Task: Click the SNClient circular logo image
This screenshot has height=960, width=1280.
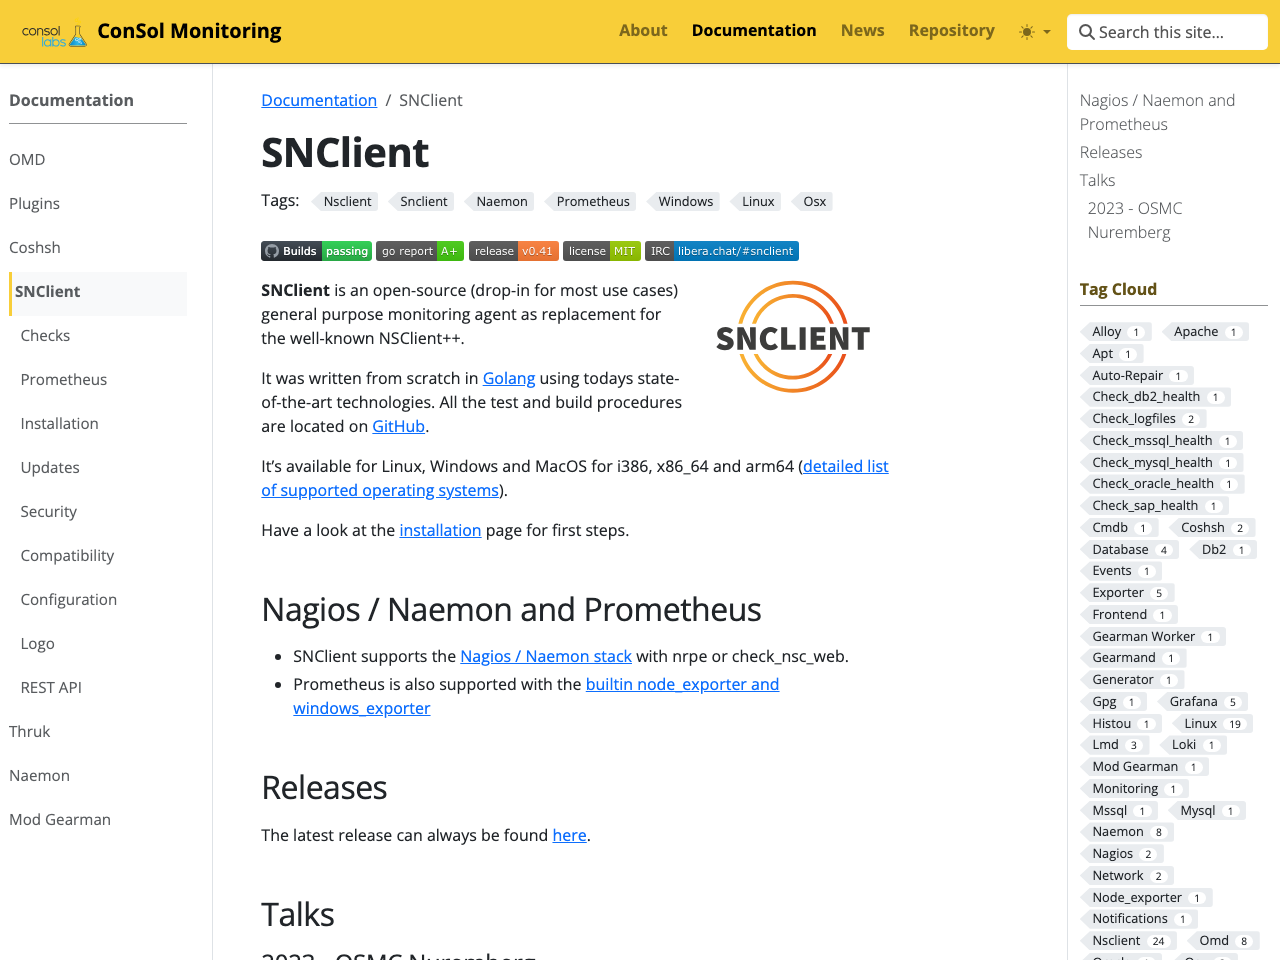Action: pos(792,336)
